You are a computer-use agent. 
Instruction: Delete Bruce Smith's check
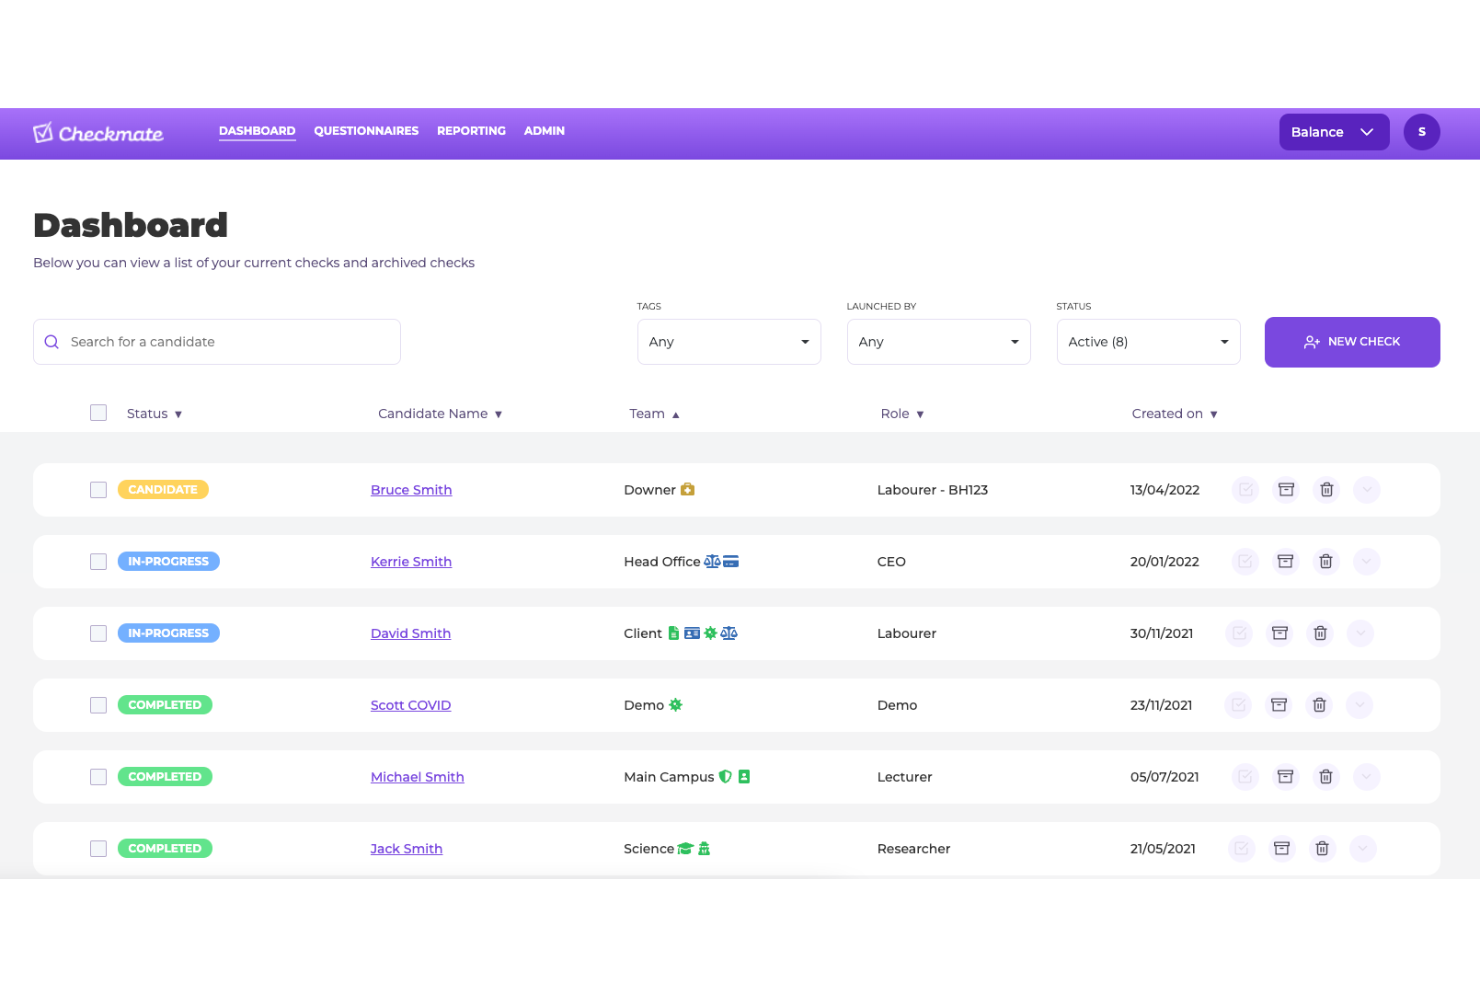[1326, 490]
